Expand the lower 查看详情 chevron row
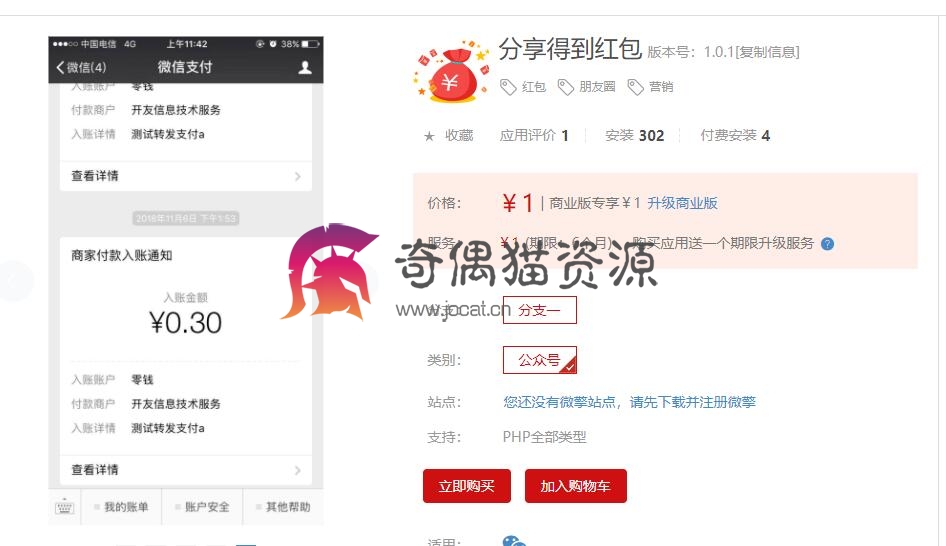Image resolution: width=946 pixels, height=546 pixels. point(186,470)
